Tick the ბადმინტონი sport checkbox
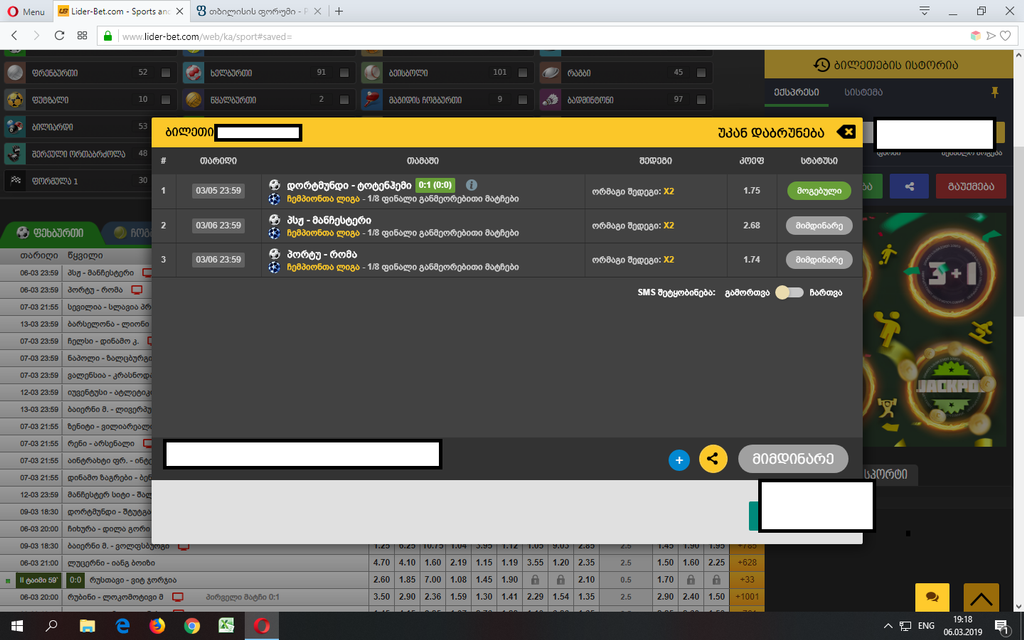 701,100
